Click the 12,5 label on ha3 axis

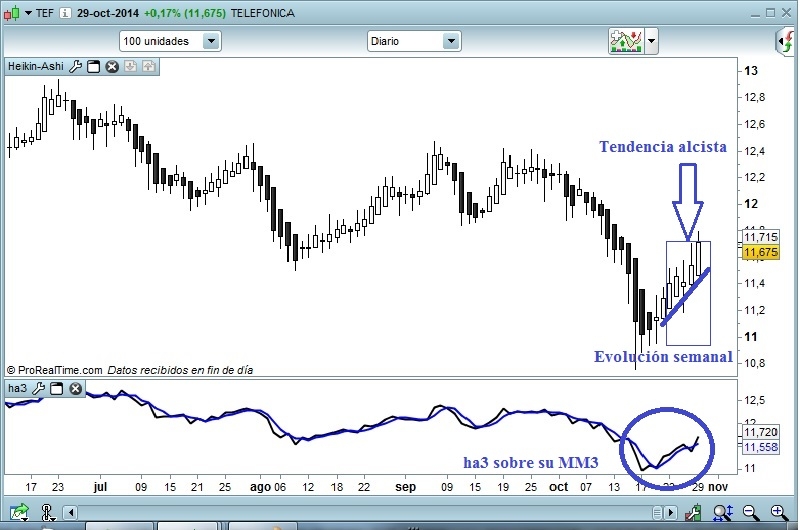tap(755, 400)
